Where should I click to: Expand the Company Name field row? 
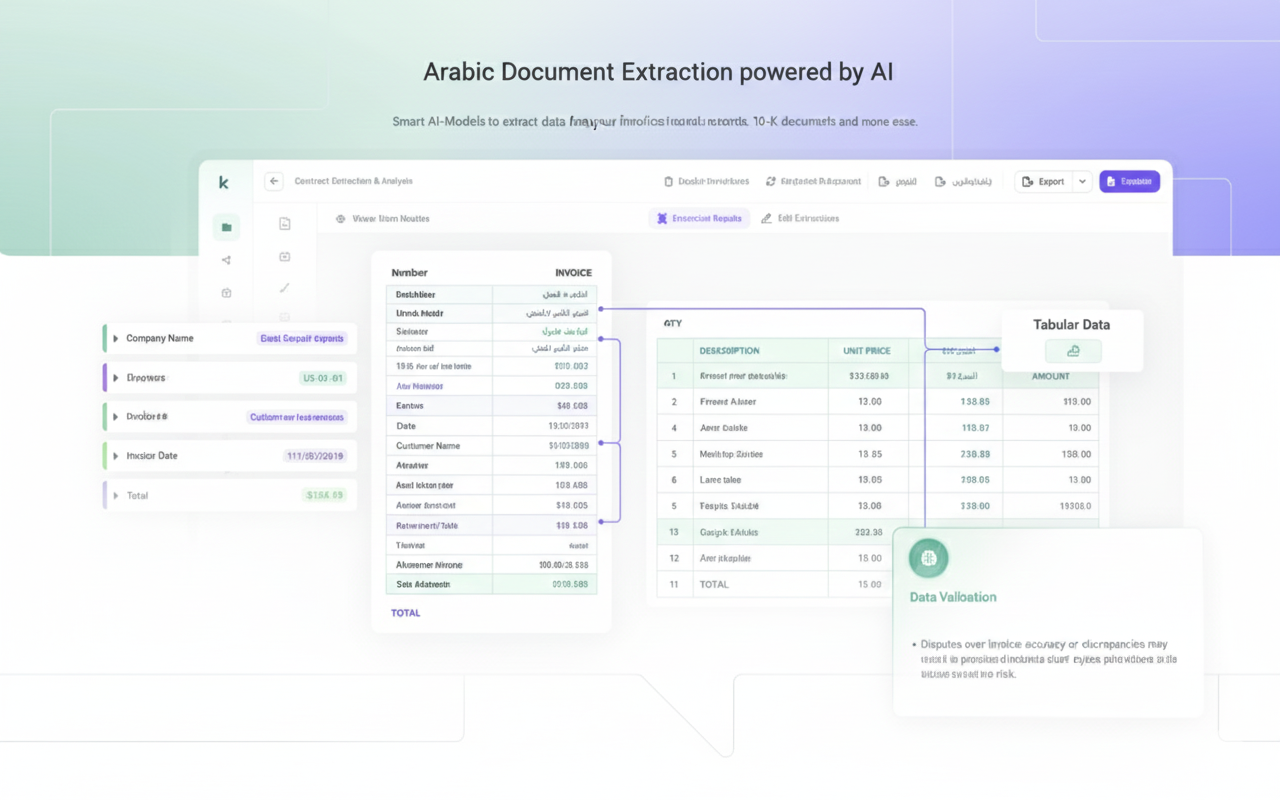coord(116,338)
